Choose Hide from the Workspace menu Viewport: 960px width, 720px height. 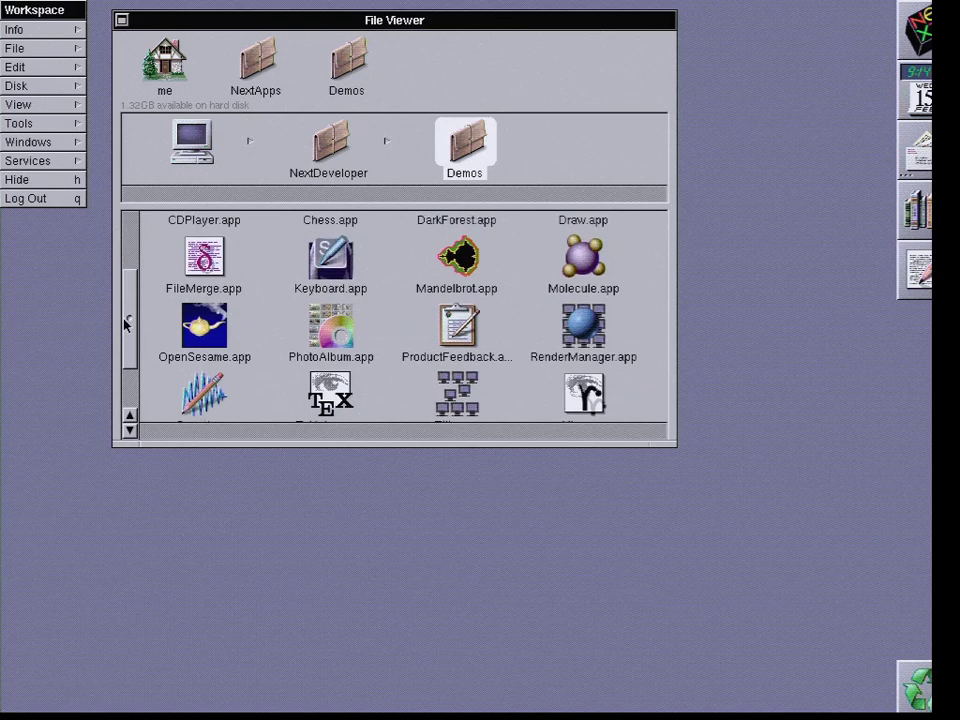point(43,180)
